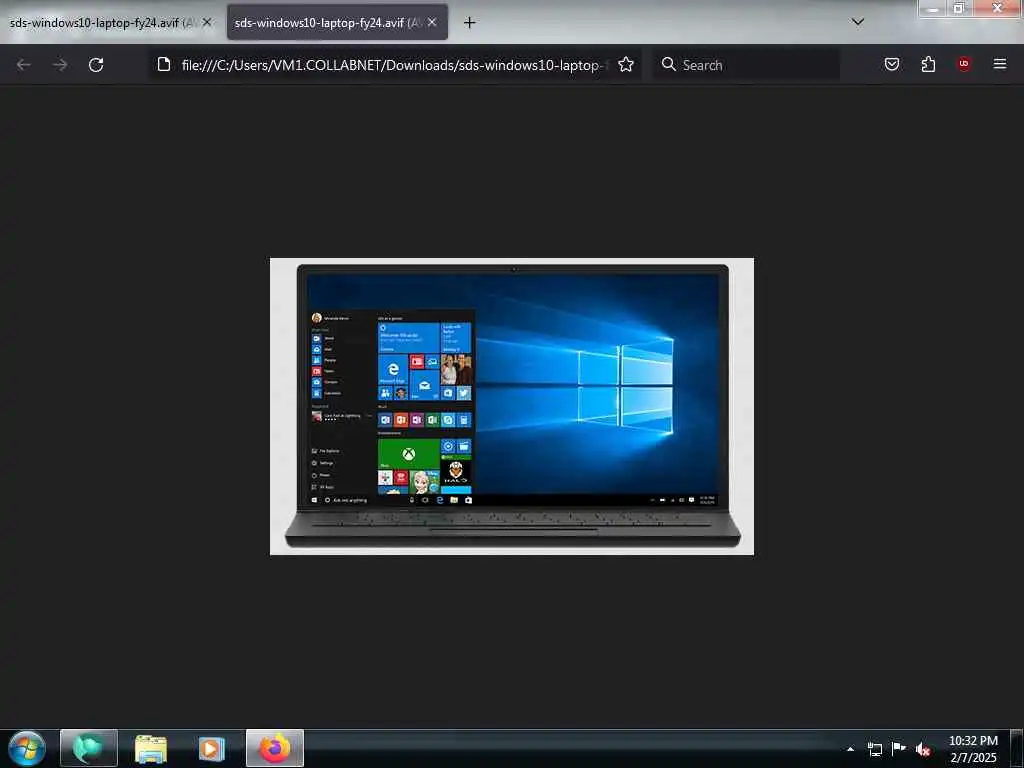Go forward using the forward arrow
This screenshot has width=1024, height=768.
coord(60,65)
